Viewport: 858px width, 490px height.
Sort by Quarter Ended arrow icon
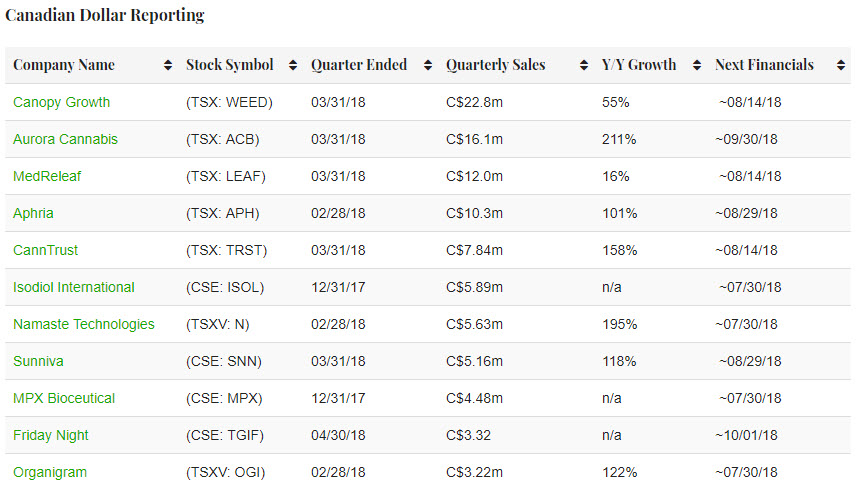click(x=428, y=65)
